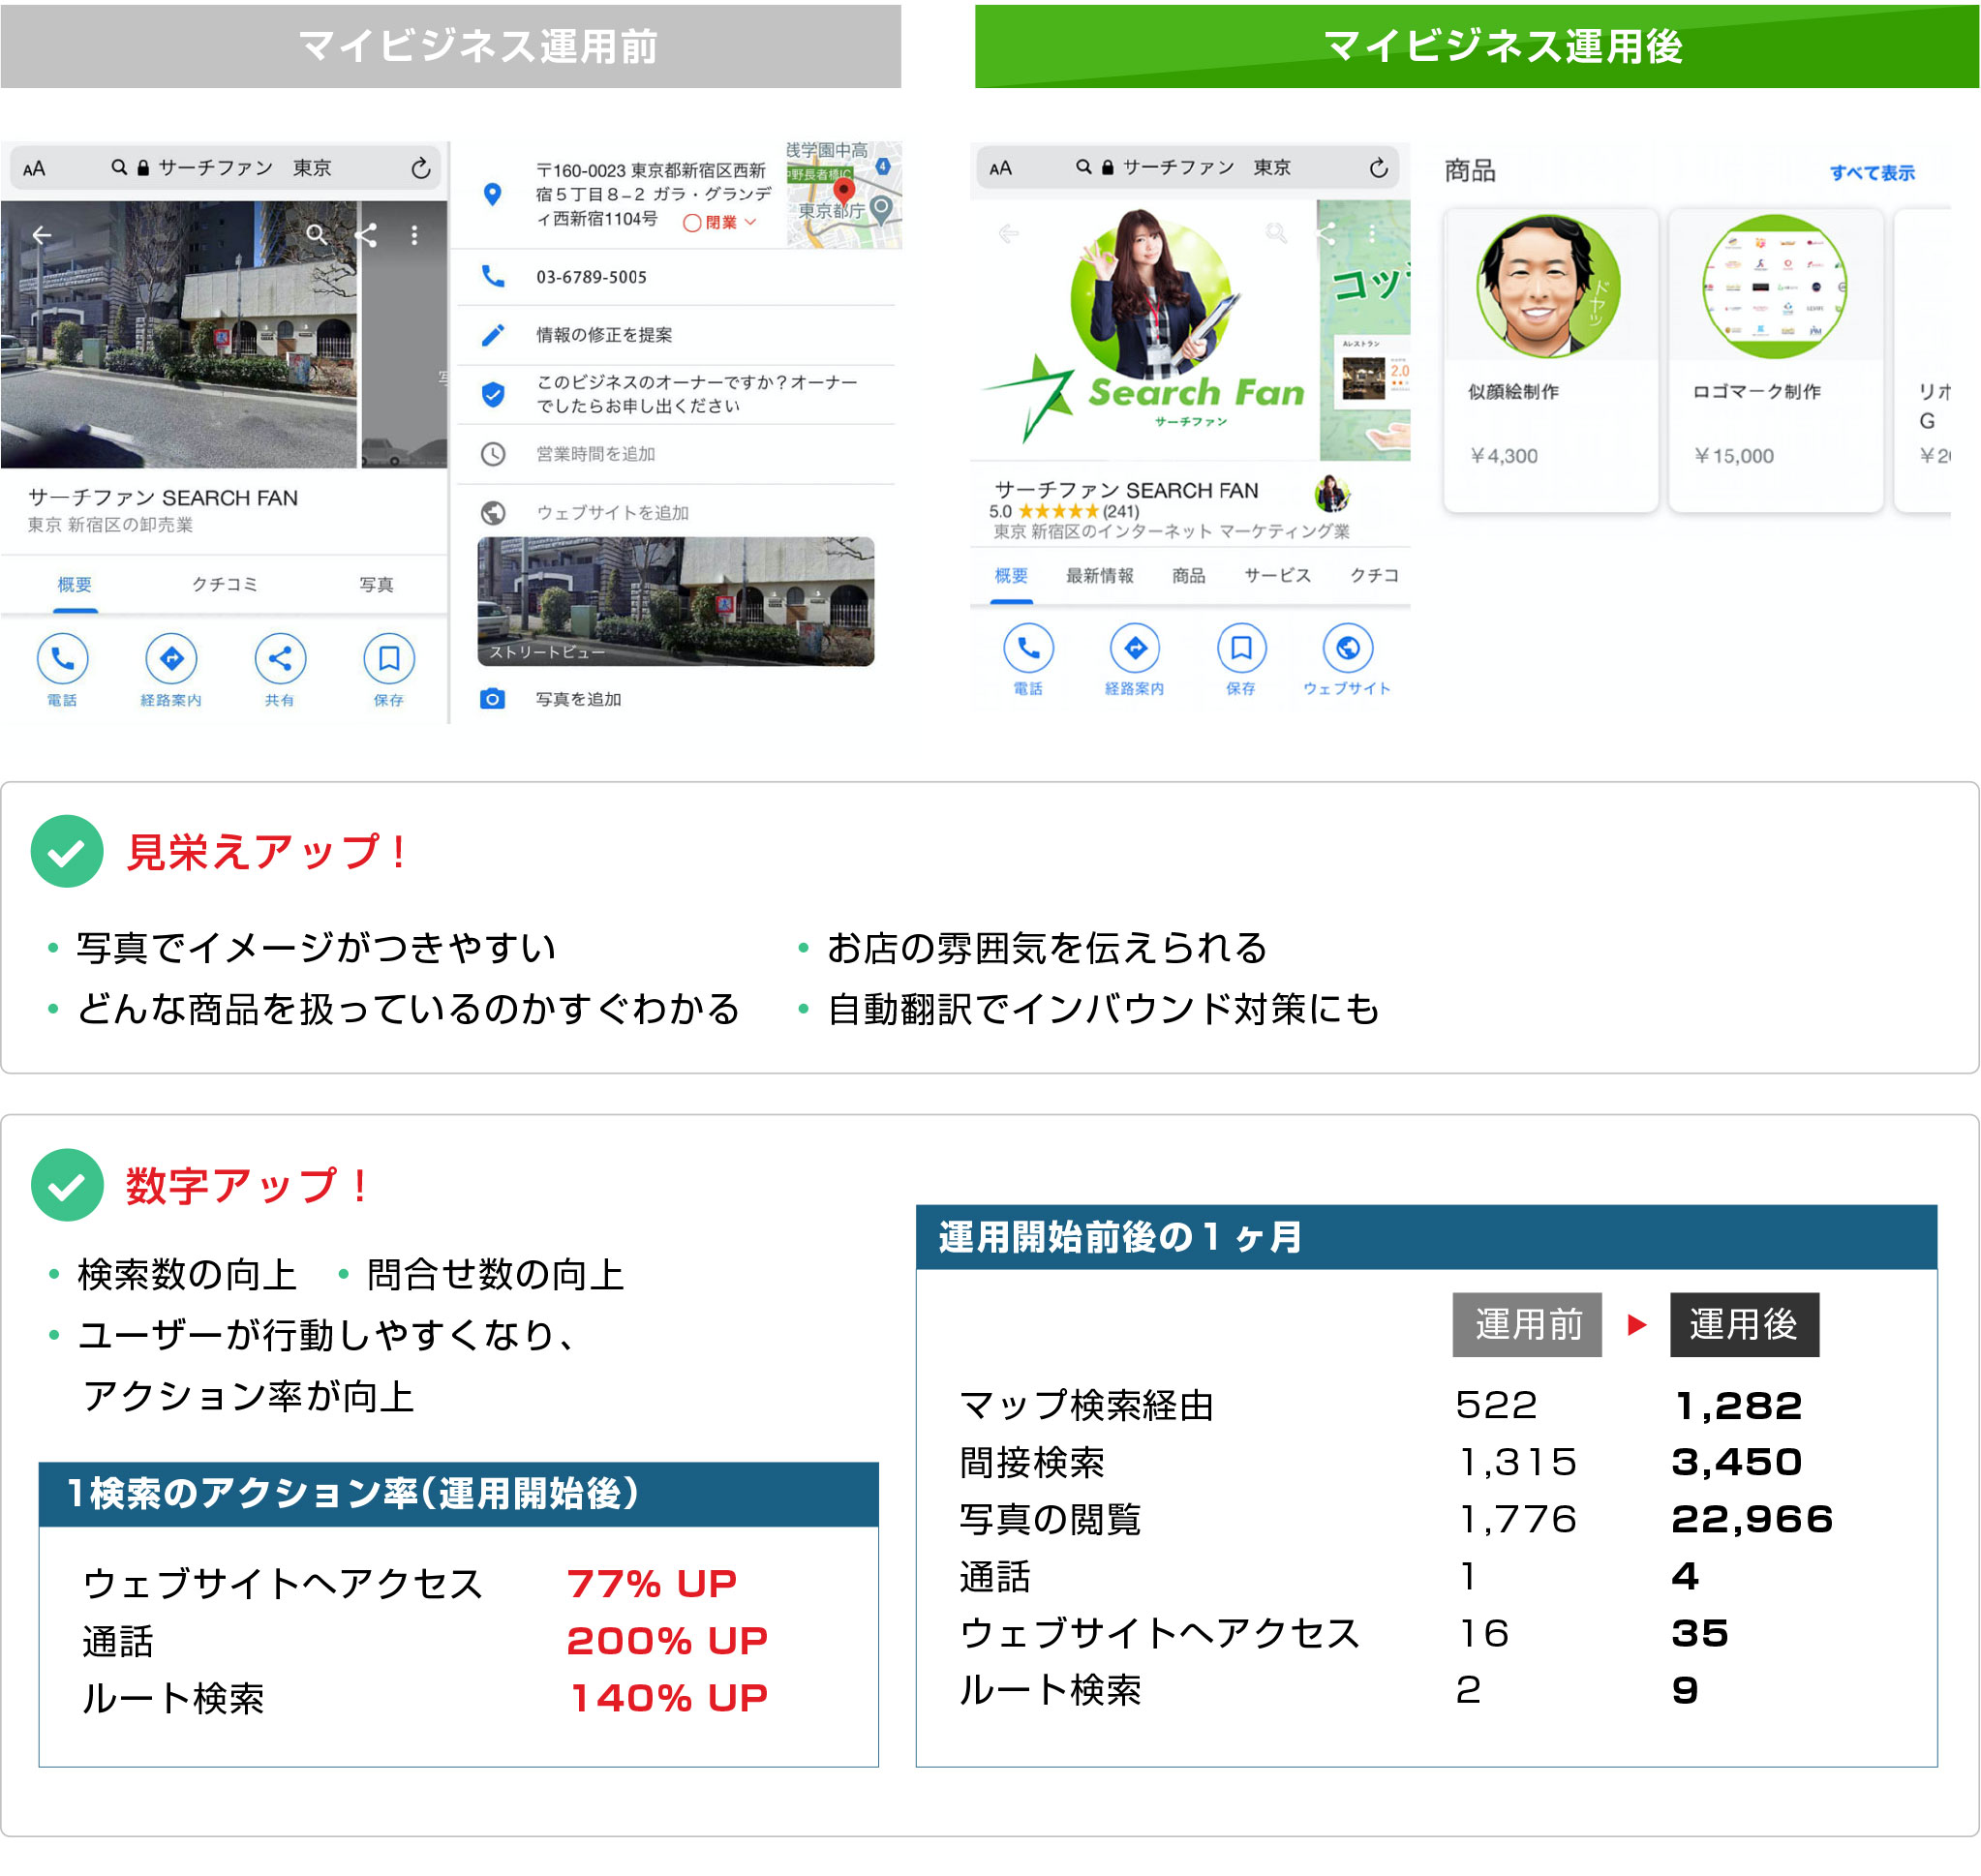Select the クチコミ tab in the after panel
This screenshot has width=1981, height=1876.
pyautogui.click(x=1374, y=575)
